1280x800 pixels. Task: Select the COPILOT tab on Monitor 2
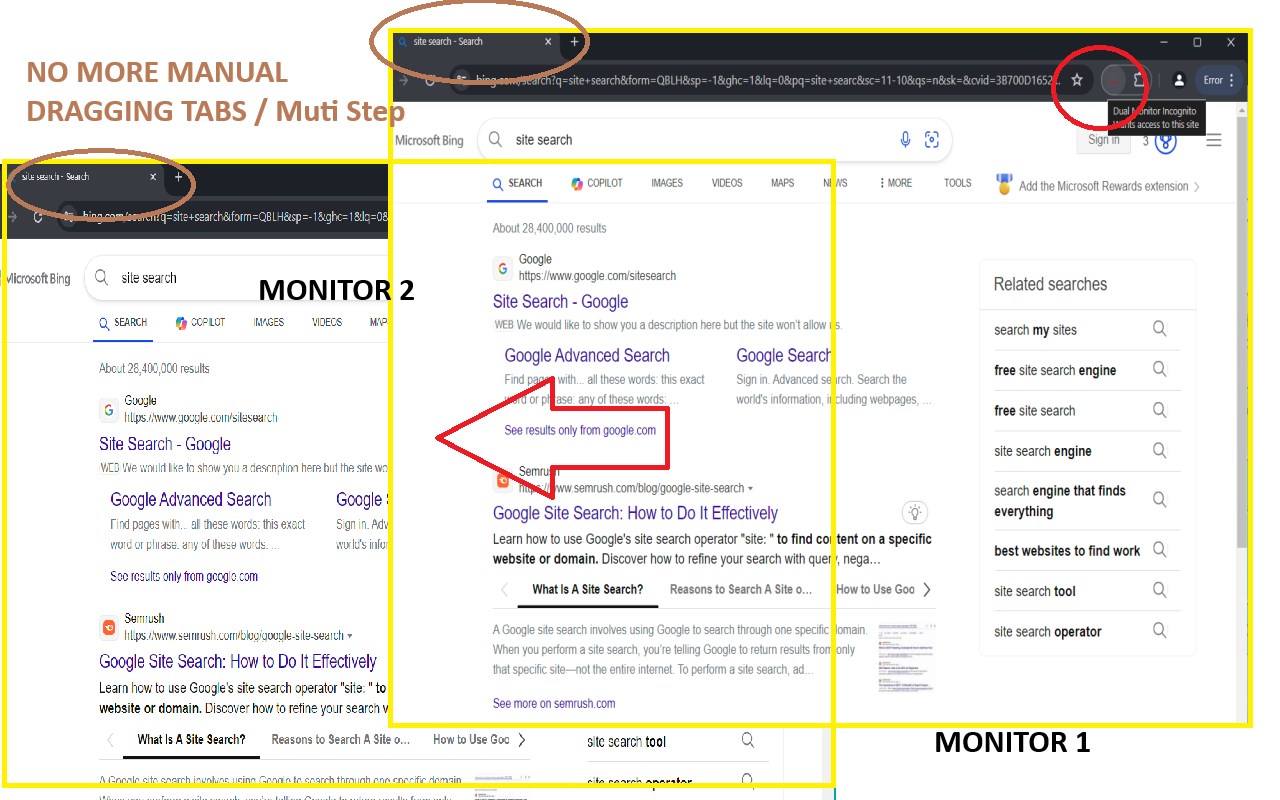coord(200,323)
